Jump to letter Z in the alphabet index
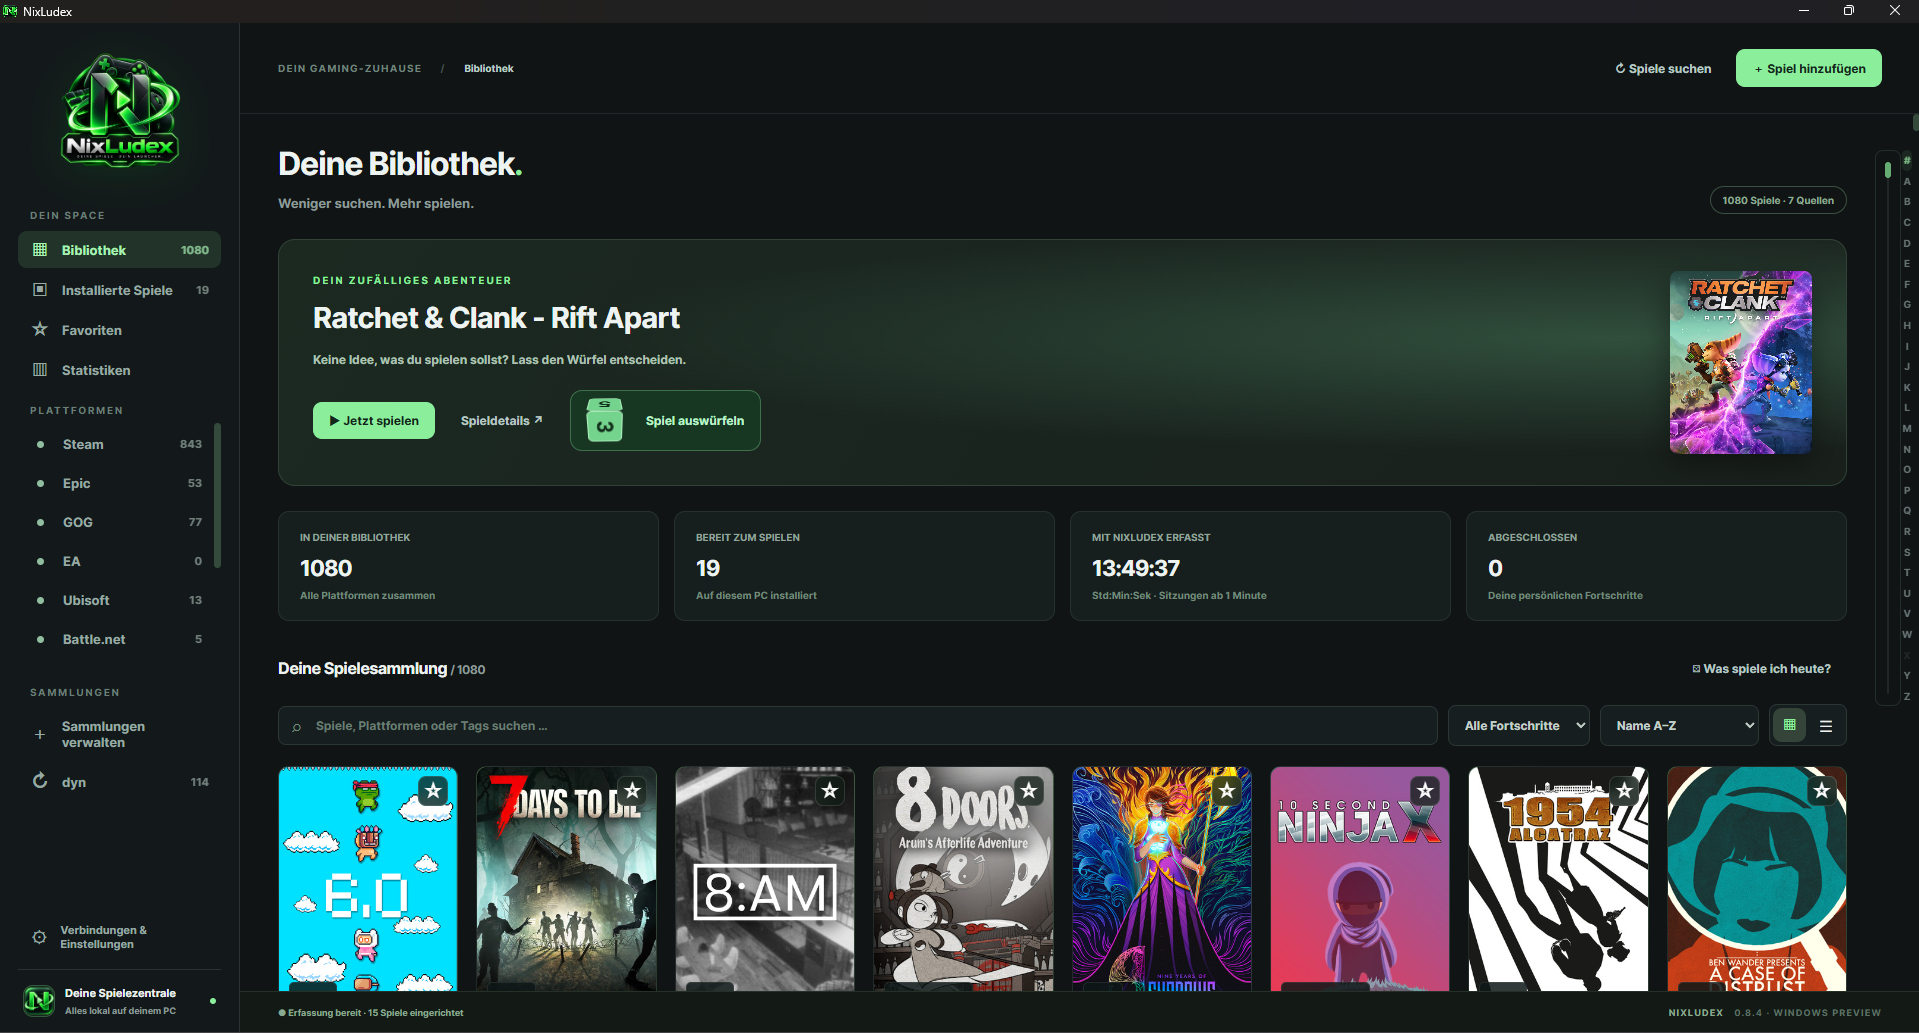This screenshot has width=1919, height=1033. coord(1907,696)
